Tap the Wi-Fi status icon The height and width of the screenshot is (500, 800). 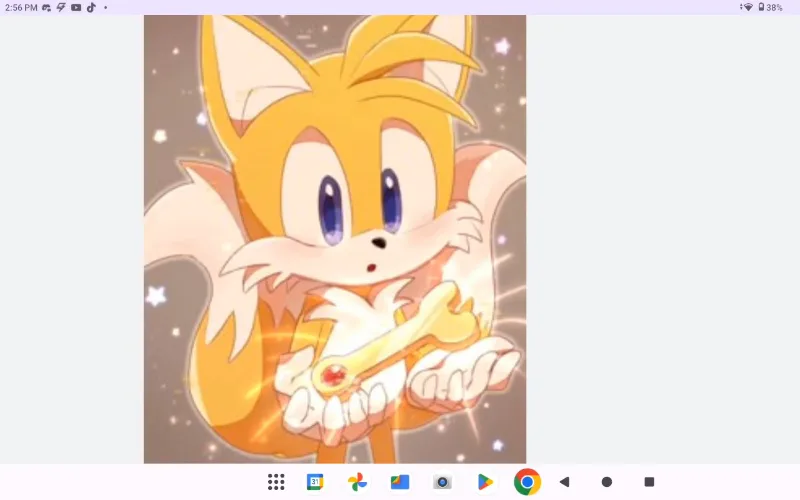tap(747, 7)
